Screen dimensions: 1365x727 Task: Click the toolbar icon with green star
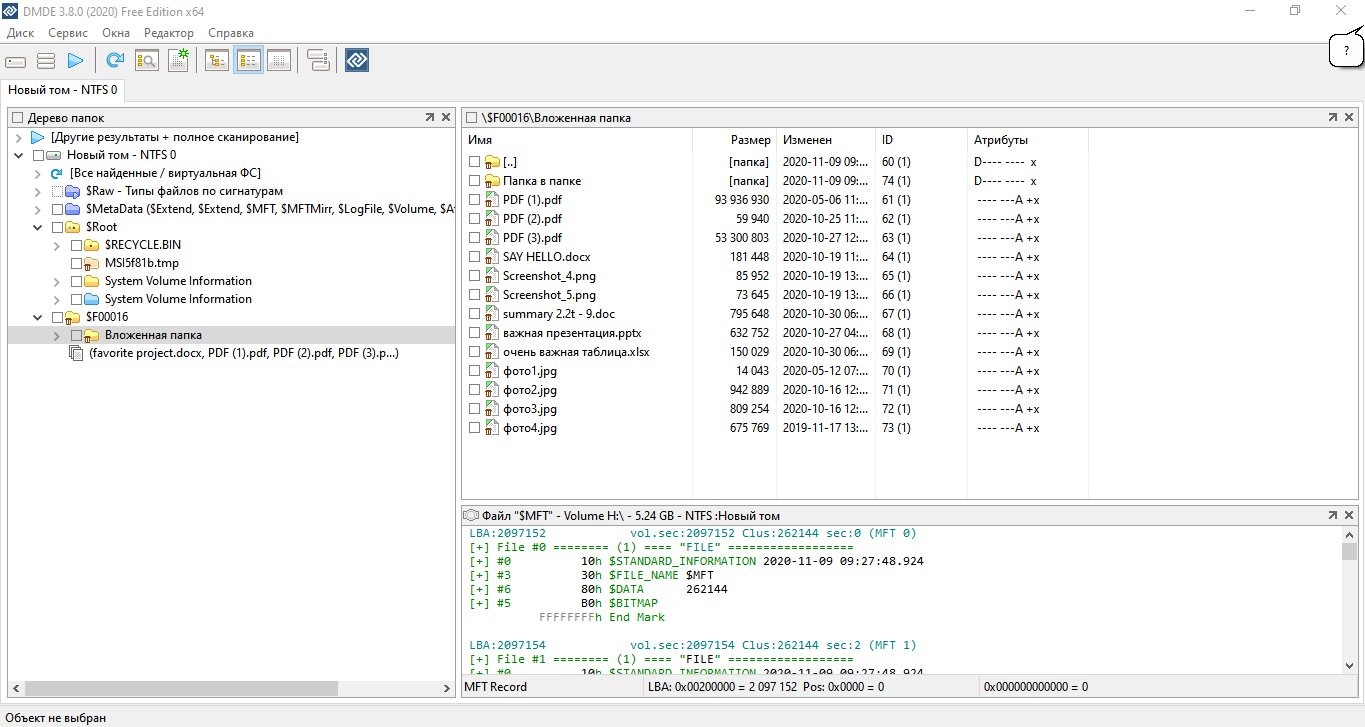coord(178,61)
